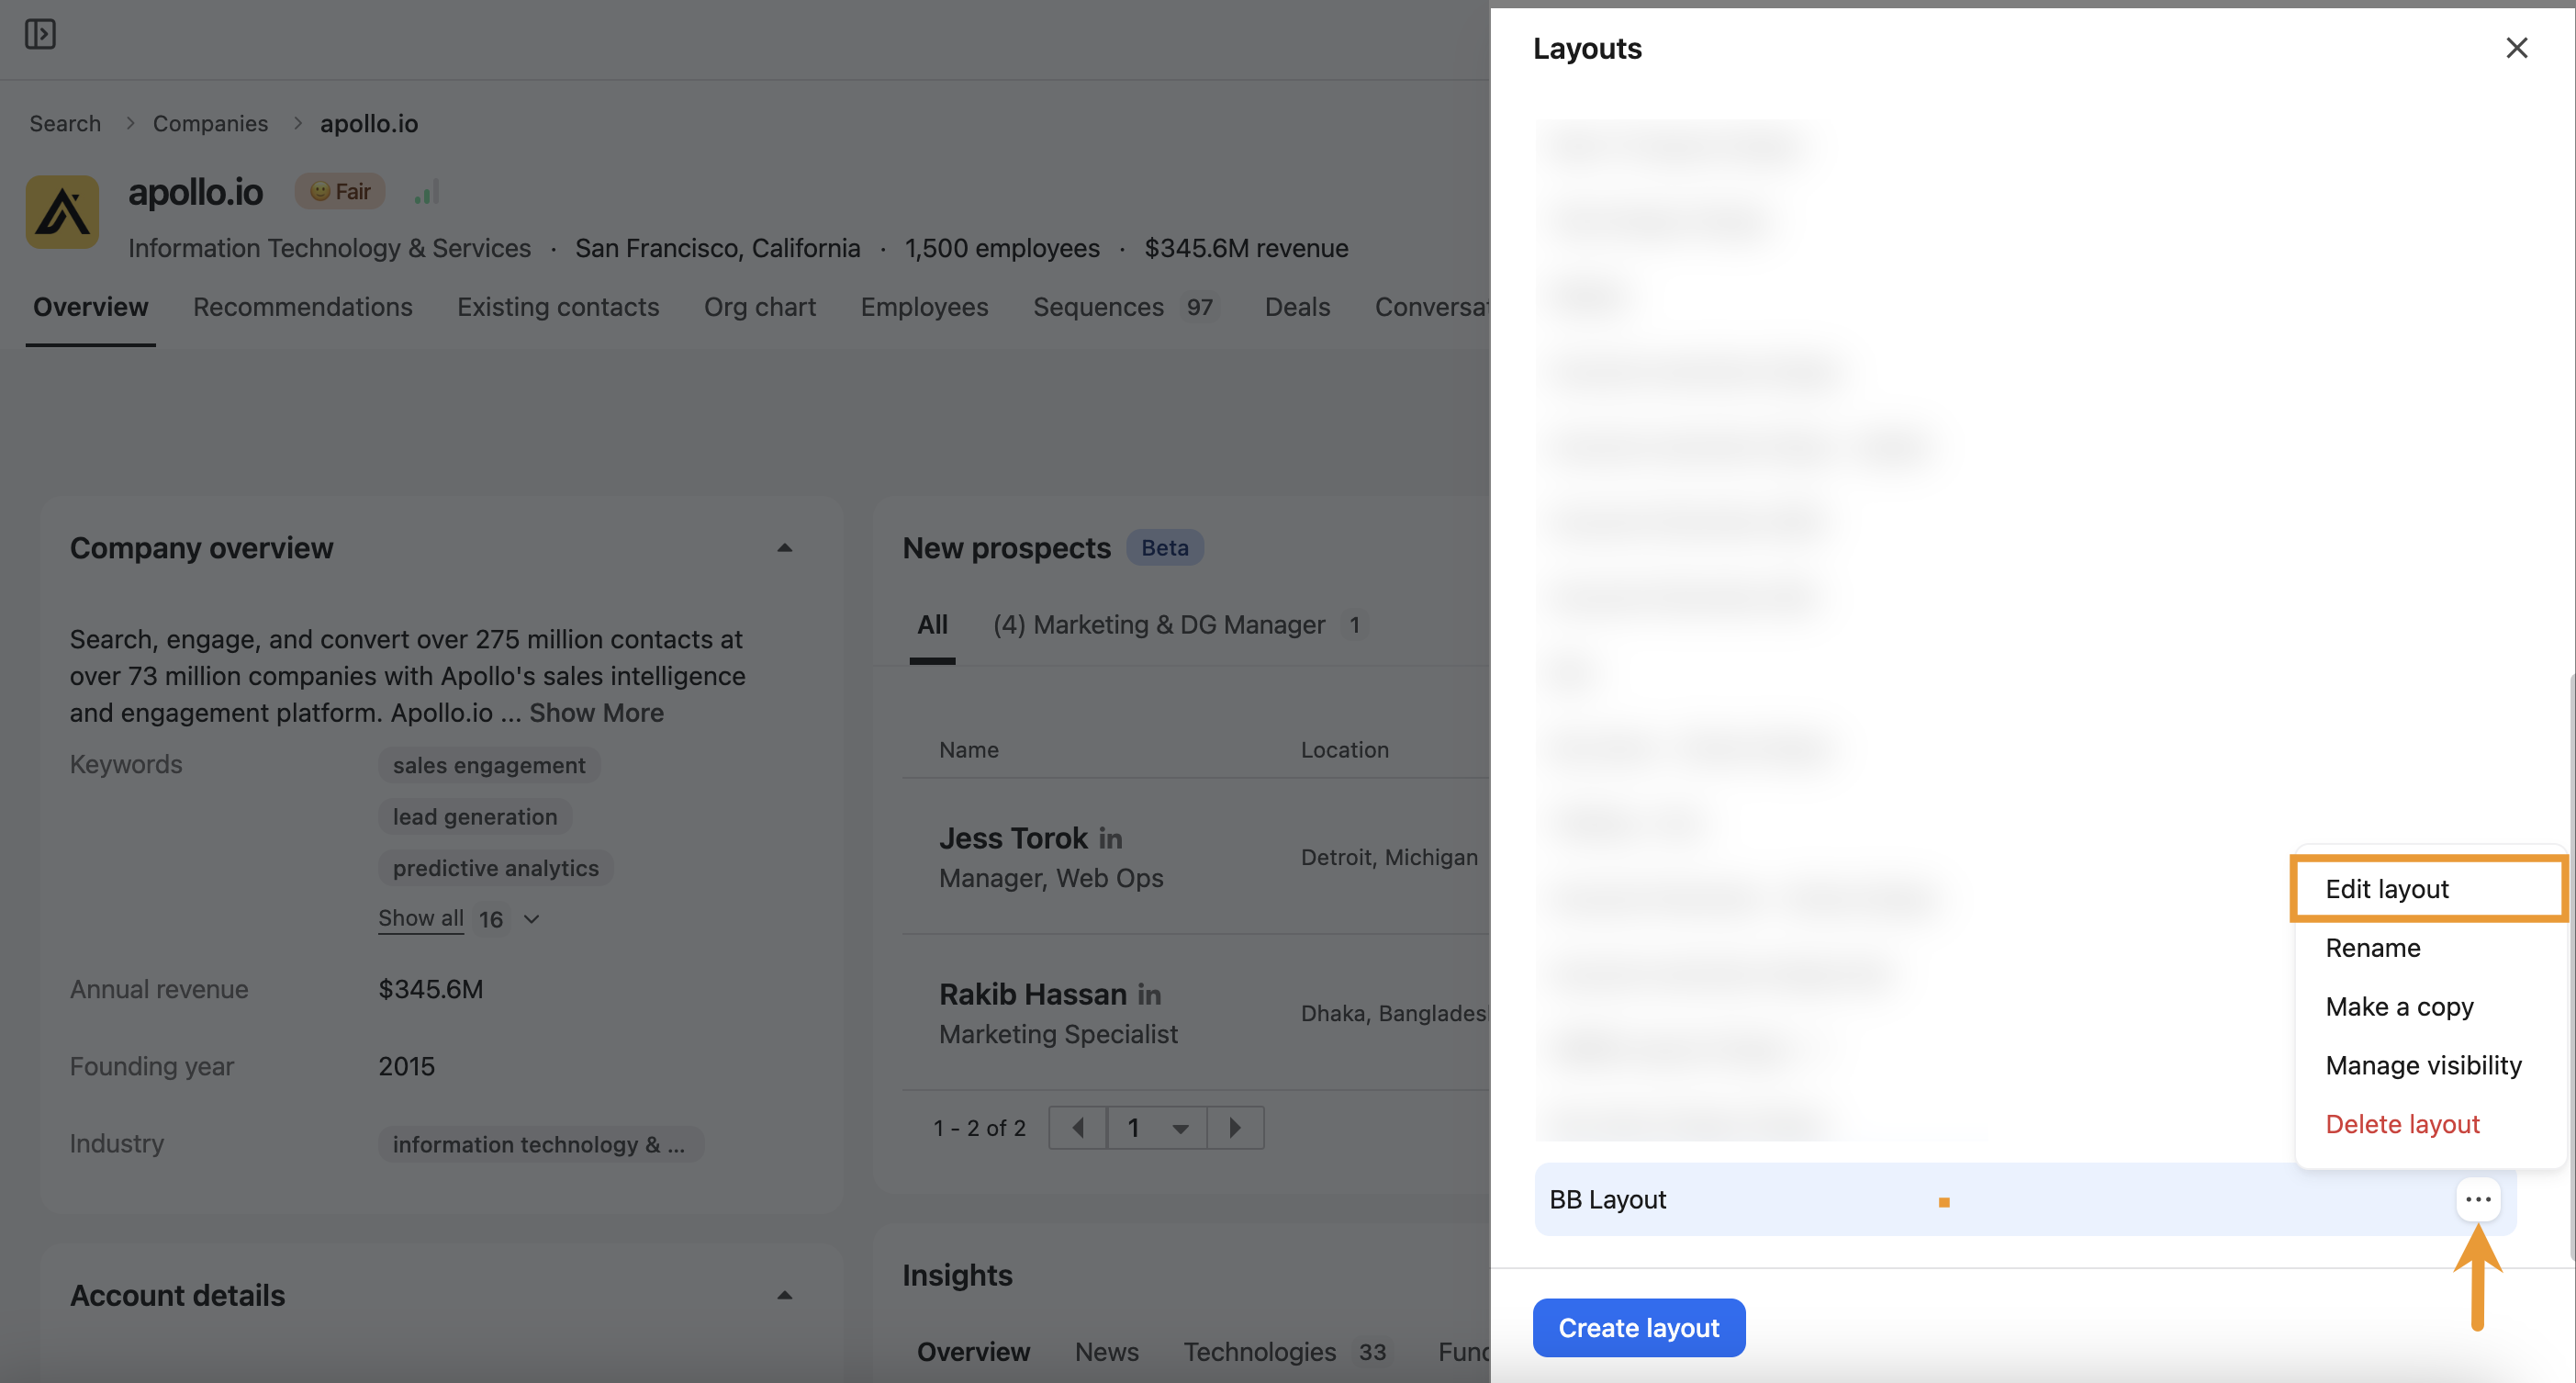Open the BB Layout three-dot options menu

click(x=2477, y=1199)
